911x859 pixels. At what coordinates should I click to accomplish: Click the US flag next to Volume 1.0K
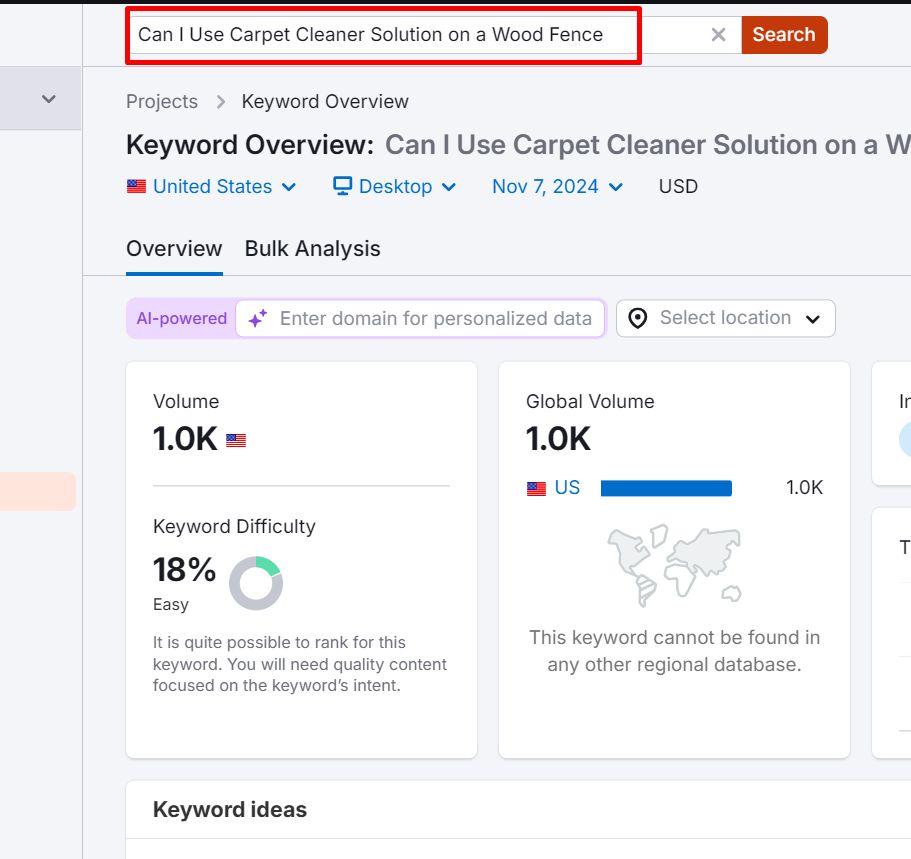236,440
